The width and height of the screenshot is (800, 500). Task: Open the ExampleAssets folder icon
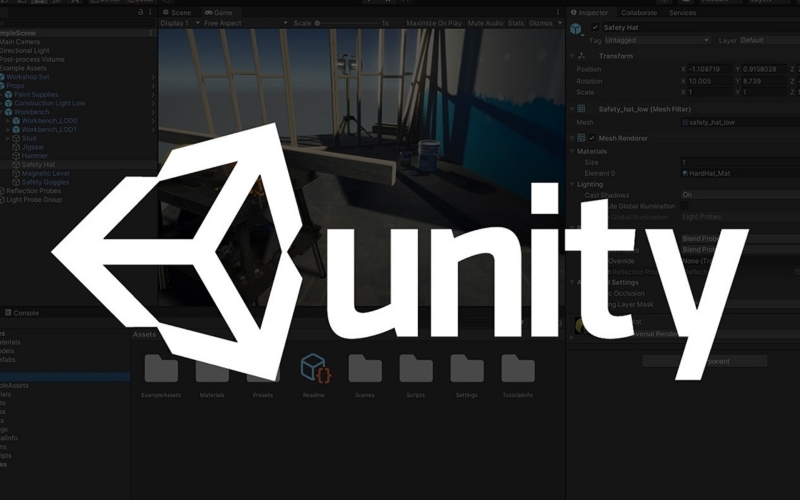tap(161, 368)
